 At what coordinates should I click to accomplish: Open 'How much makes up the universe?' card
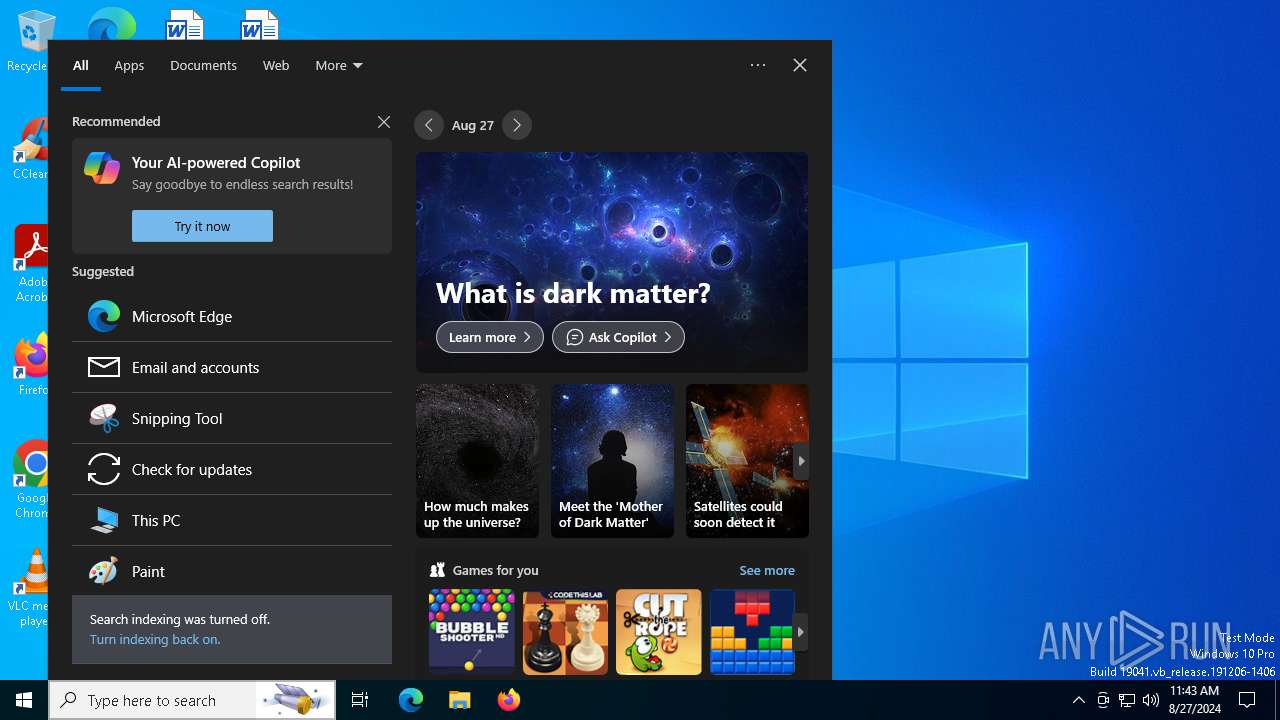(x=477, y=461)
